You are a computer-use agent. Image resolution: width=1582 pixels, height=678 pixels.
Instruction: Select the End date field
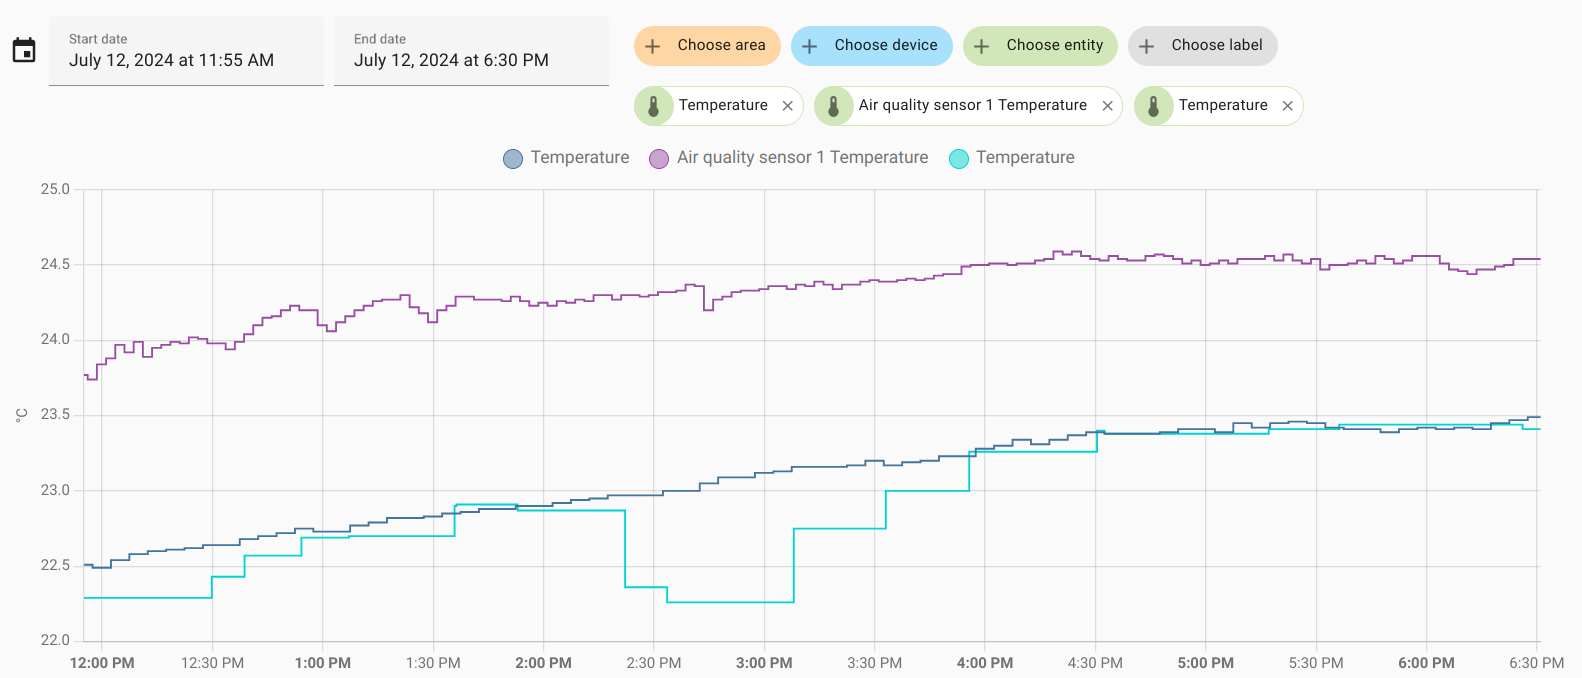(471, 51)
